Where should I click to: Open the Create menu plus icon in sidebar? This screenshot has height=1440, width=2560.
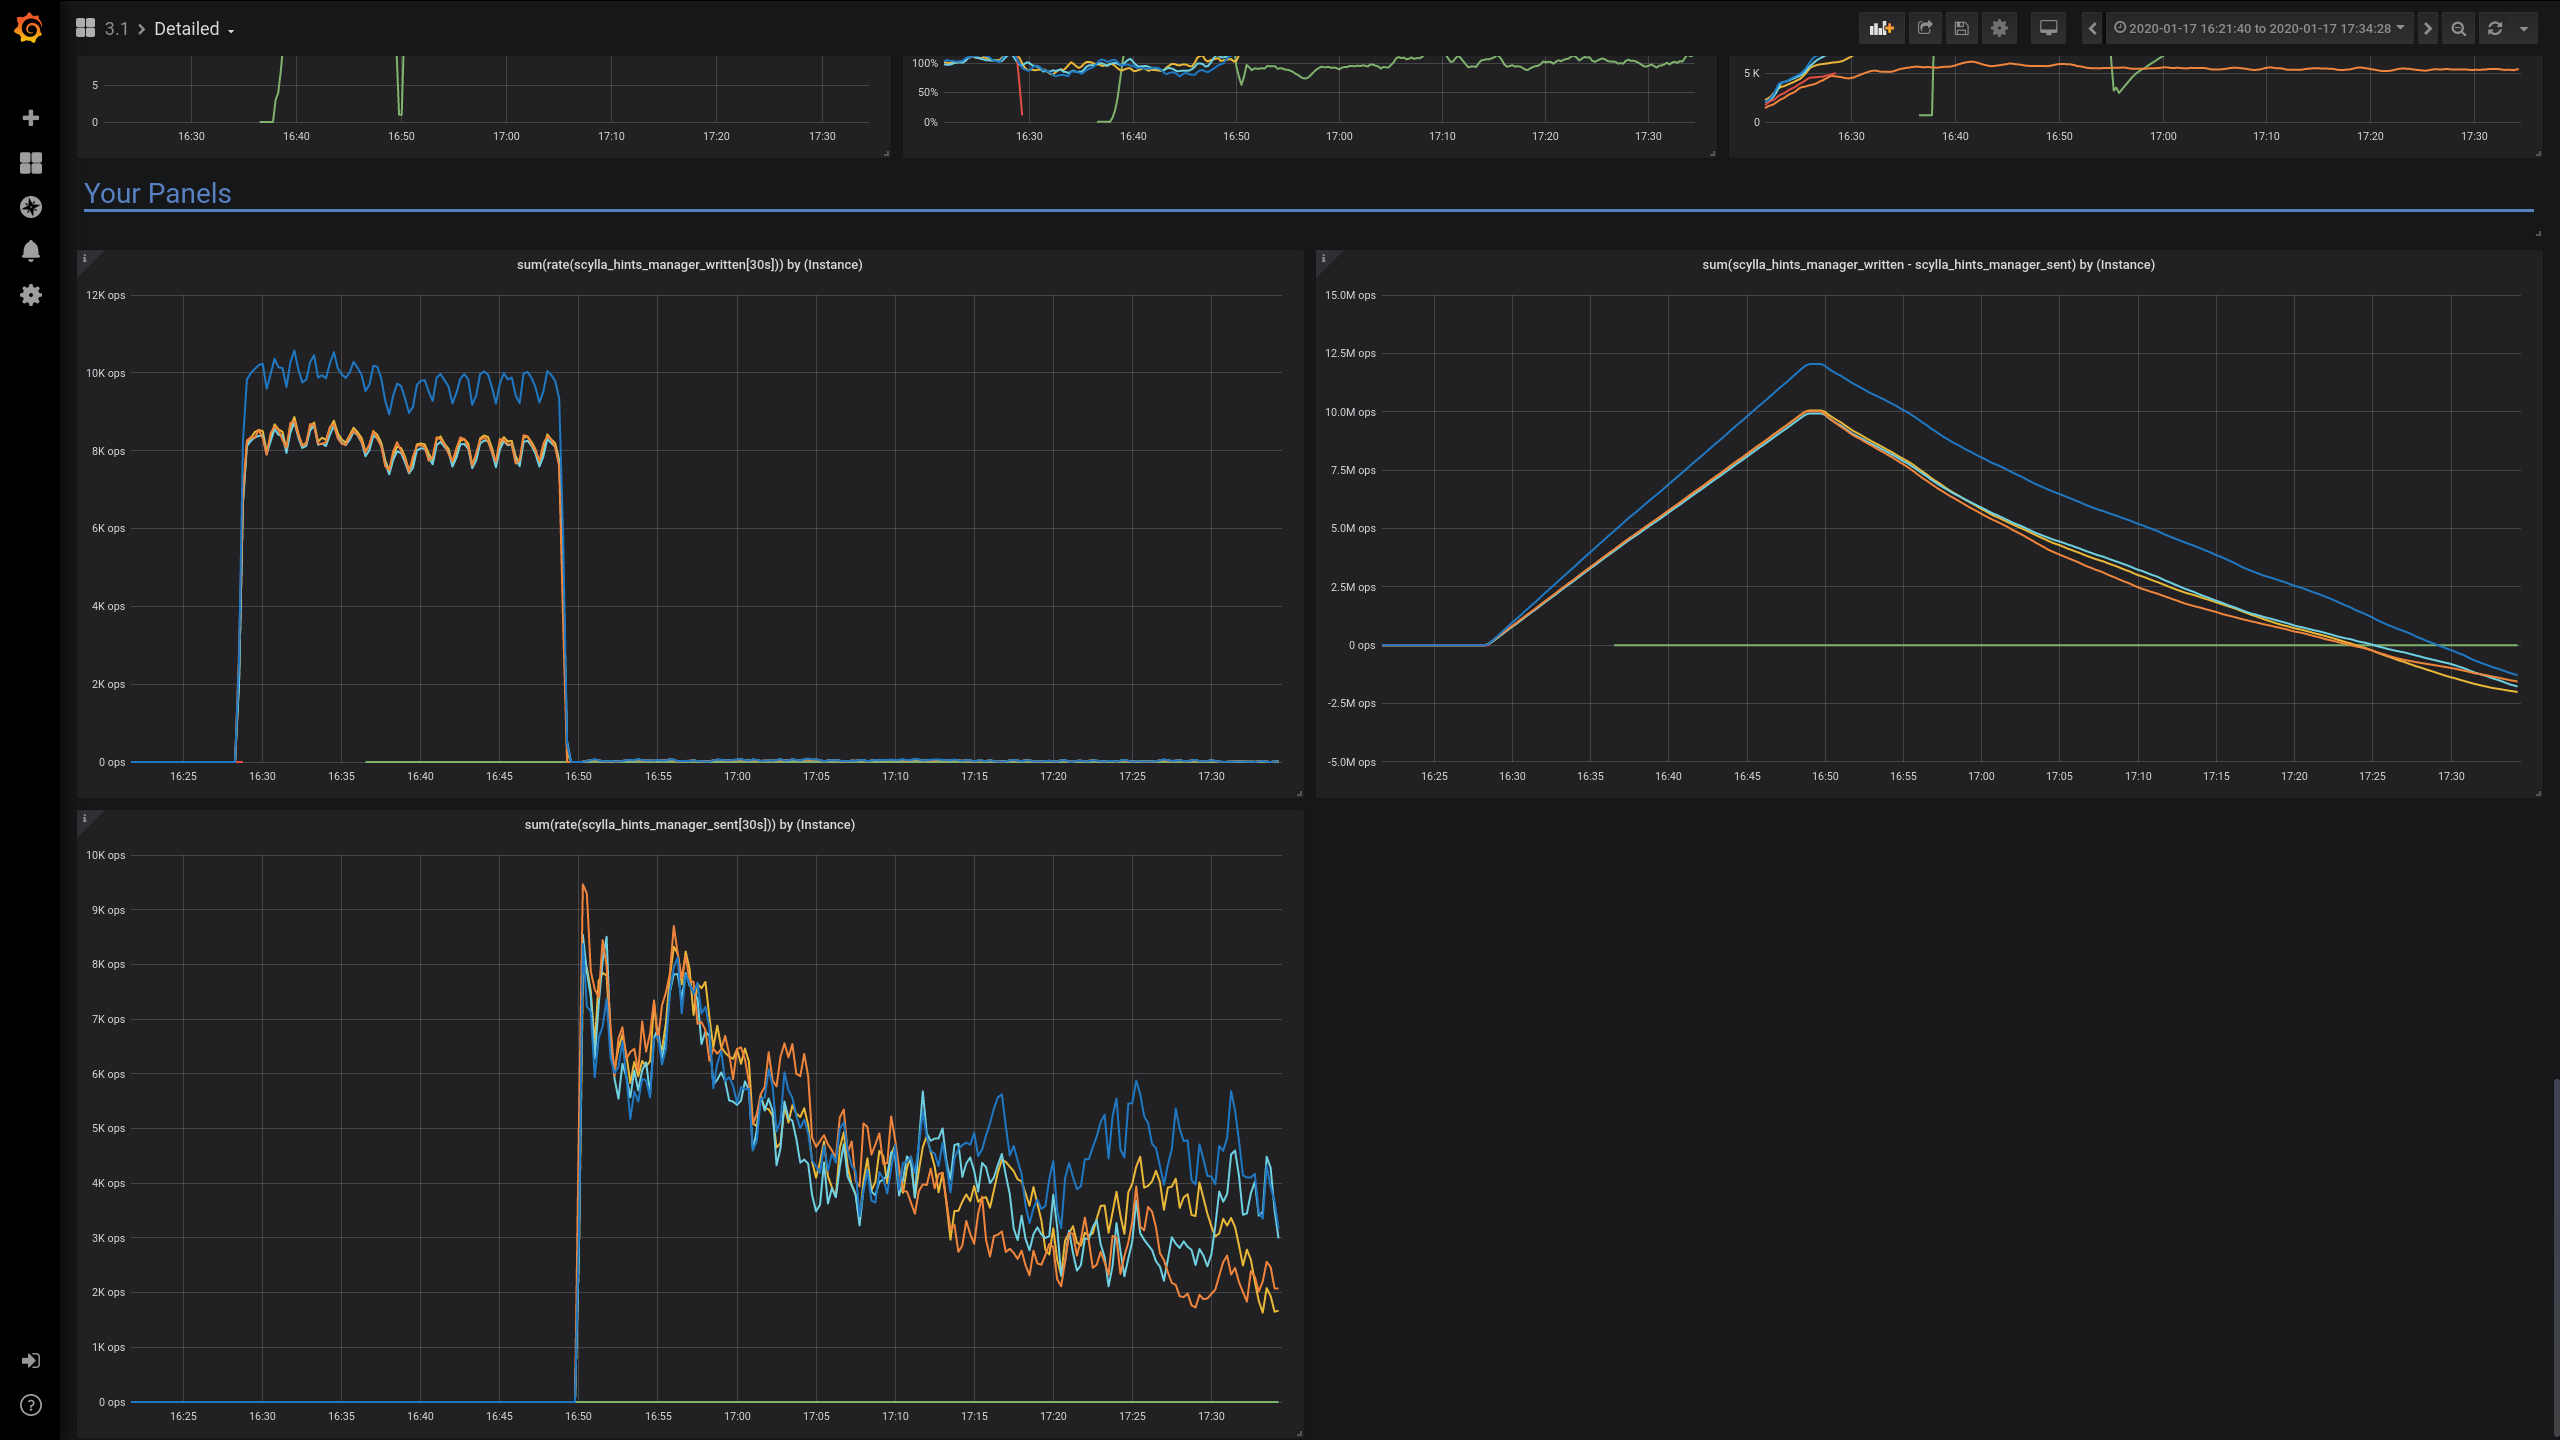[31, 117]
